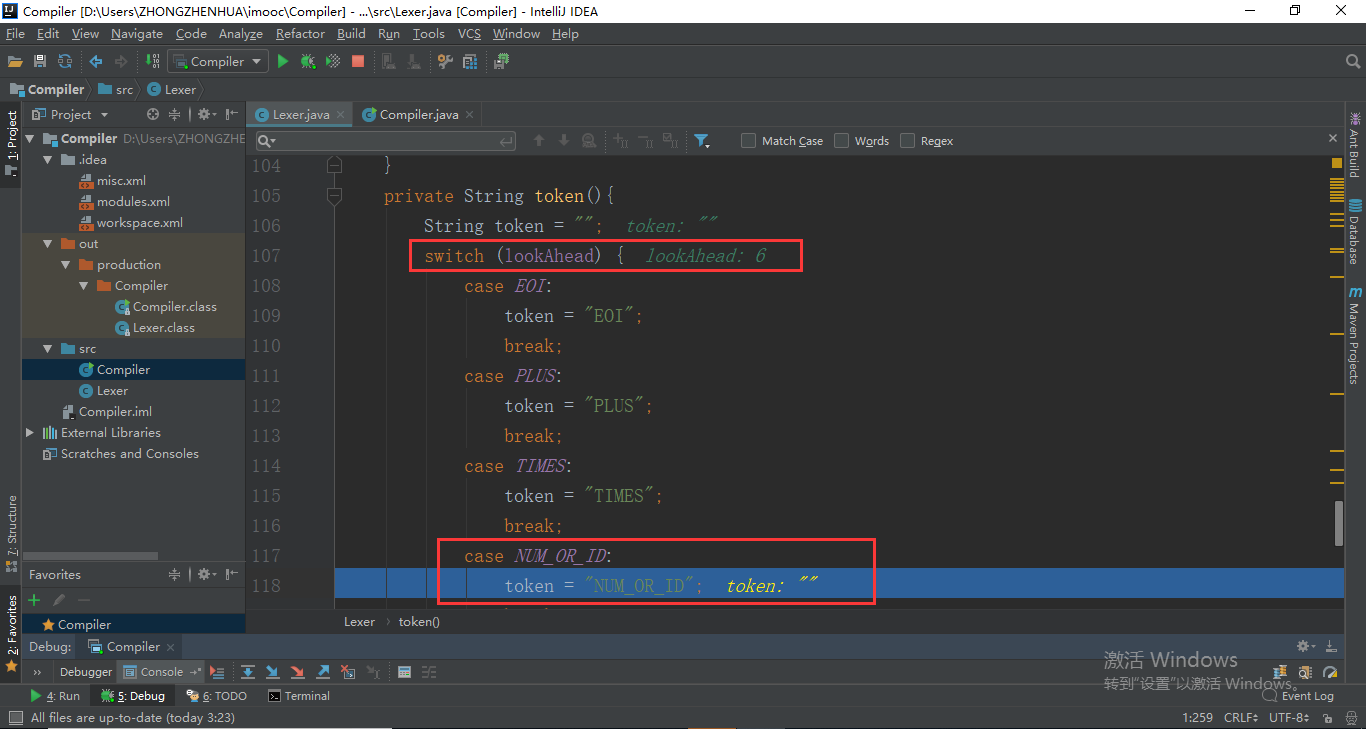
Task: Collapse the .idea folder
Action: click(x=48, y=160)
